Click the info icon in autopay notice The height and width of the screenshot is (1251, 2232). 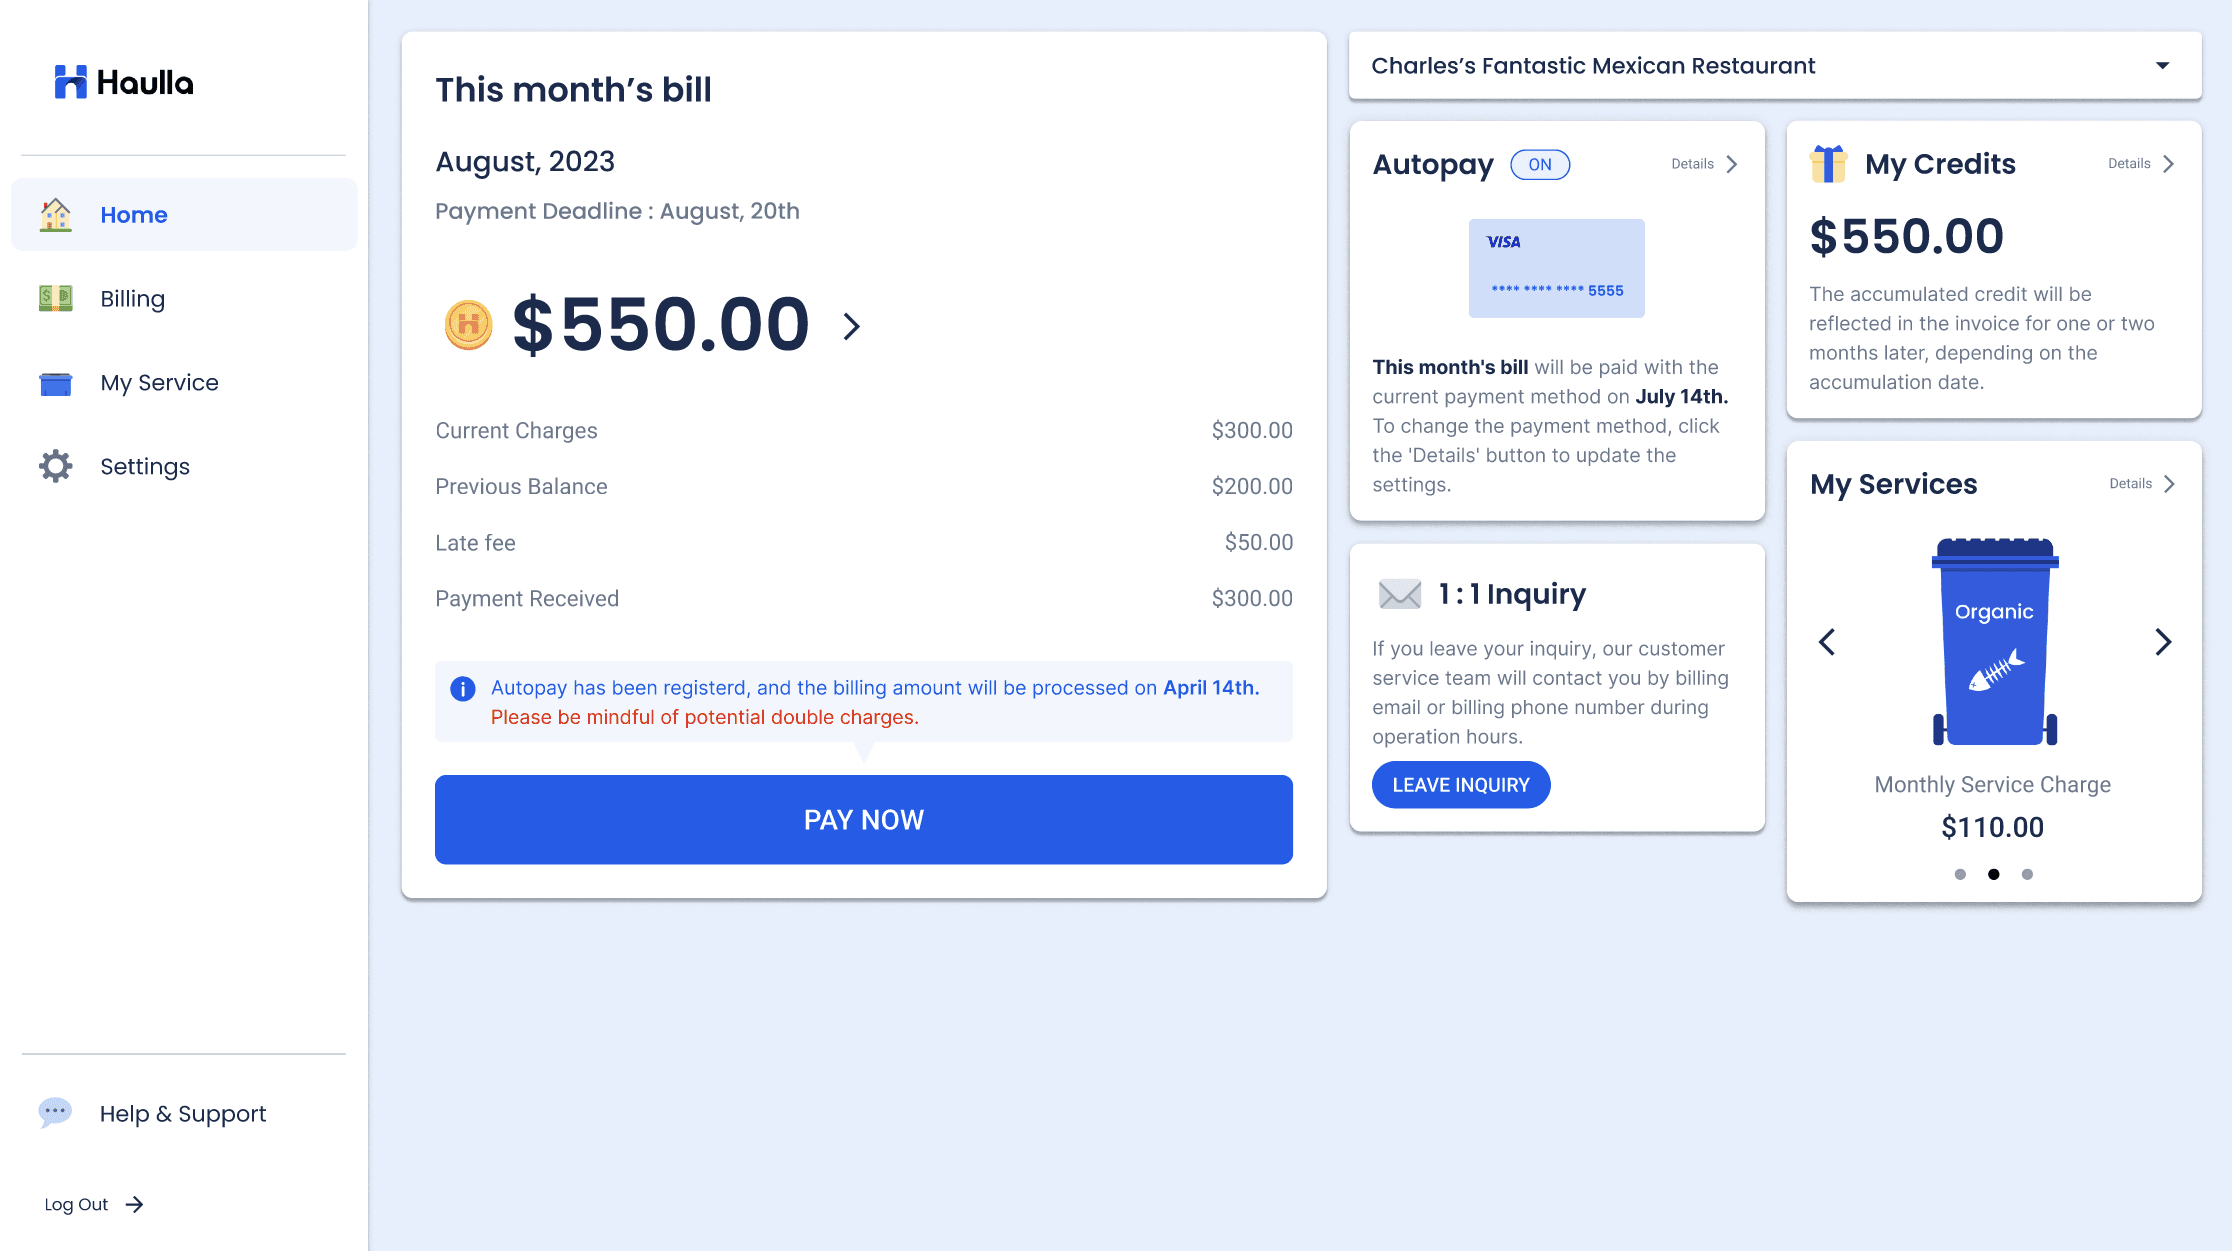462,688
